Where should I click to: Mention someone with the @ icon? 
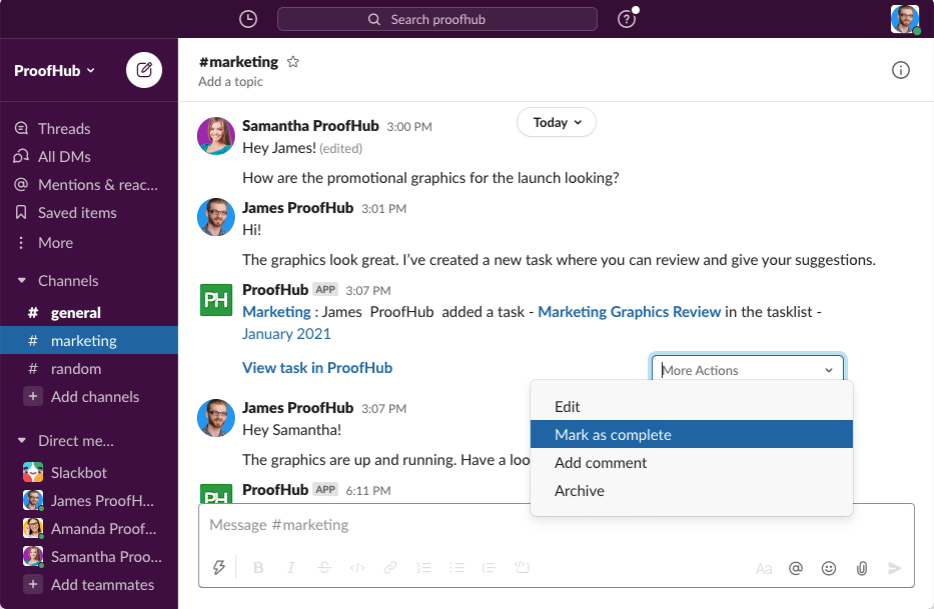click(796, 568)
